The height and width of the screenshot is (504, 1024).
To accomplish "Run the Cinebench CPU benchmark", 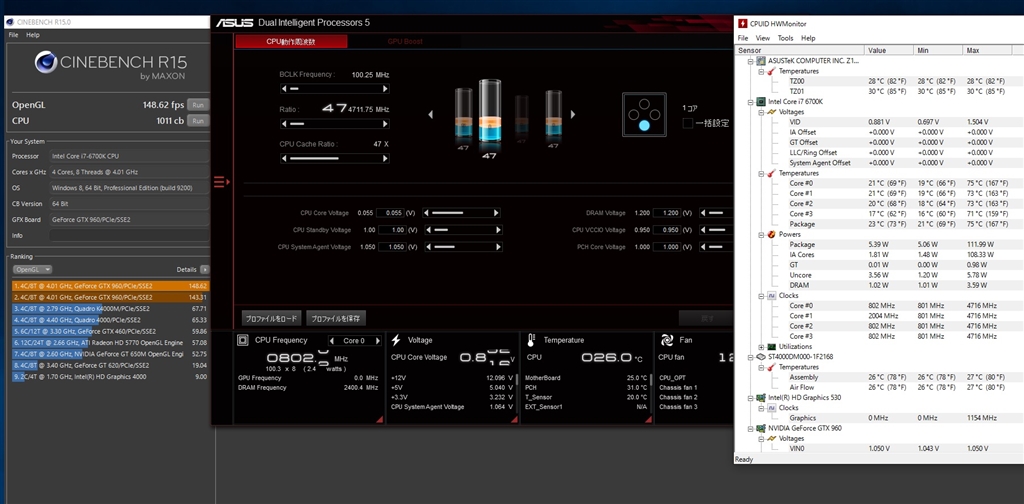I will coord(198,120).
